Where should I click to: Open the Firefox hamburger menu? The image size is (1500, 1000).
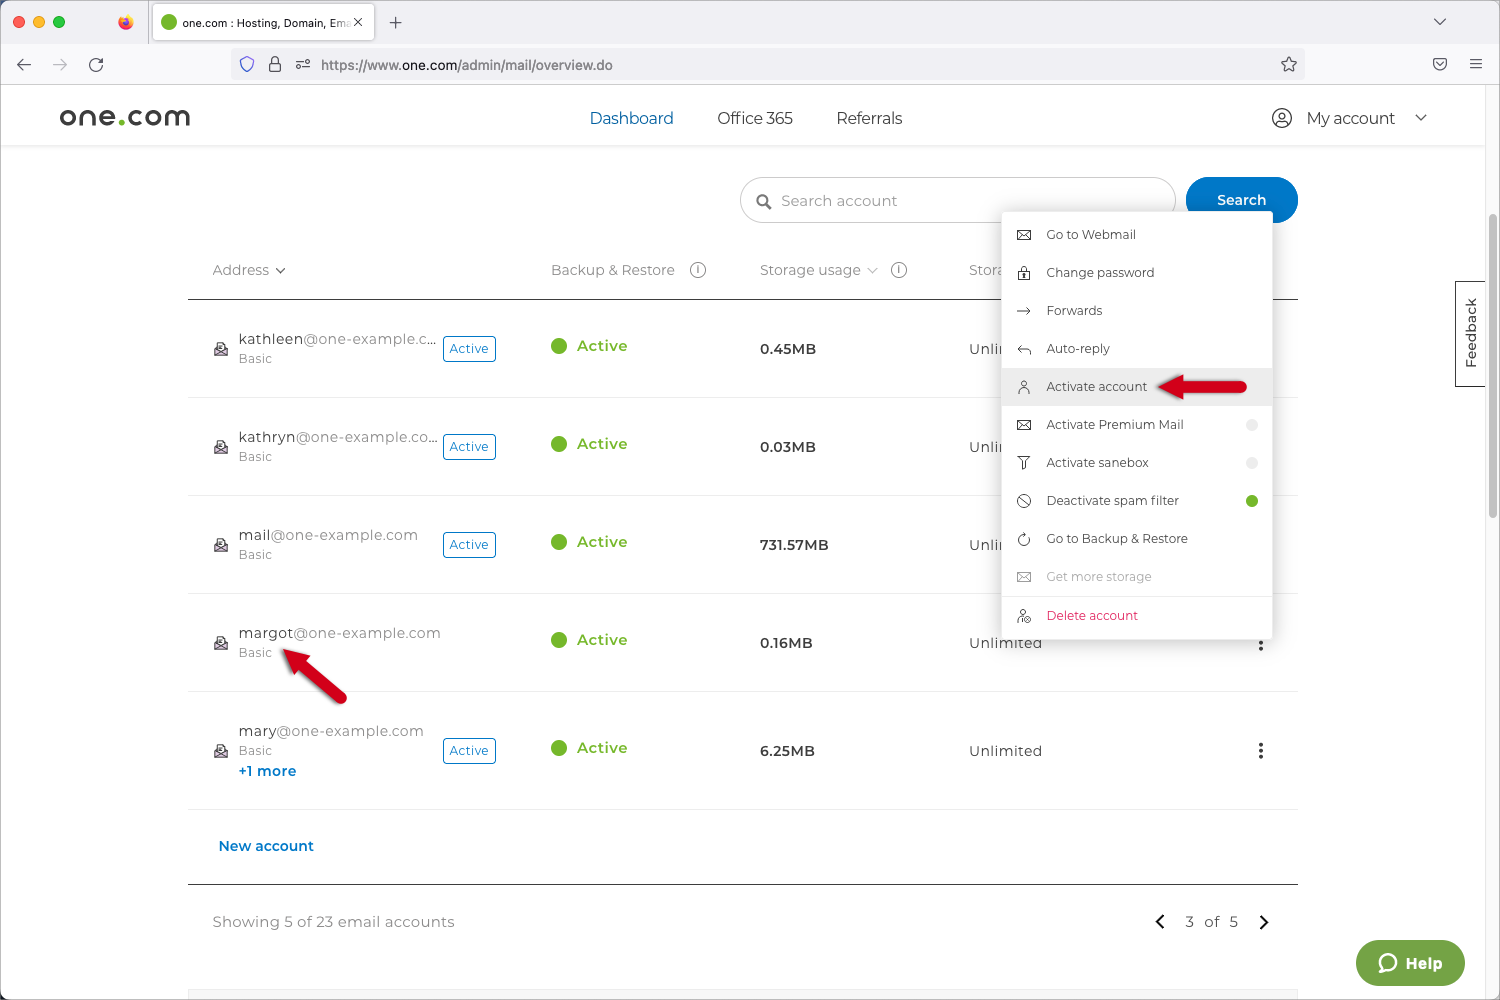(1475, 65)
